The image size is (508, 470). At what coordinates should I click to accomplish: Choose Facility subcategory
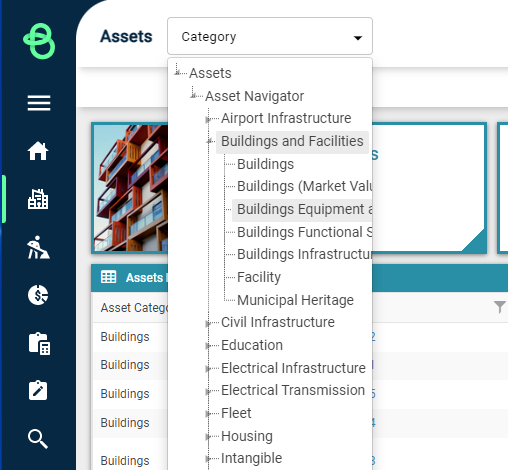click(259, 277)
